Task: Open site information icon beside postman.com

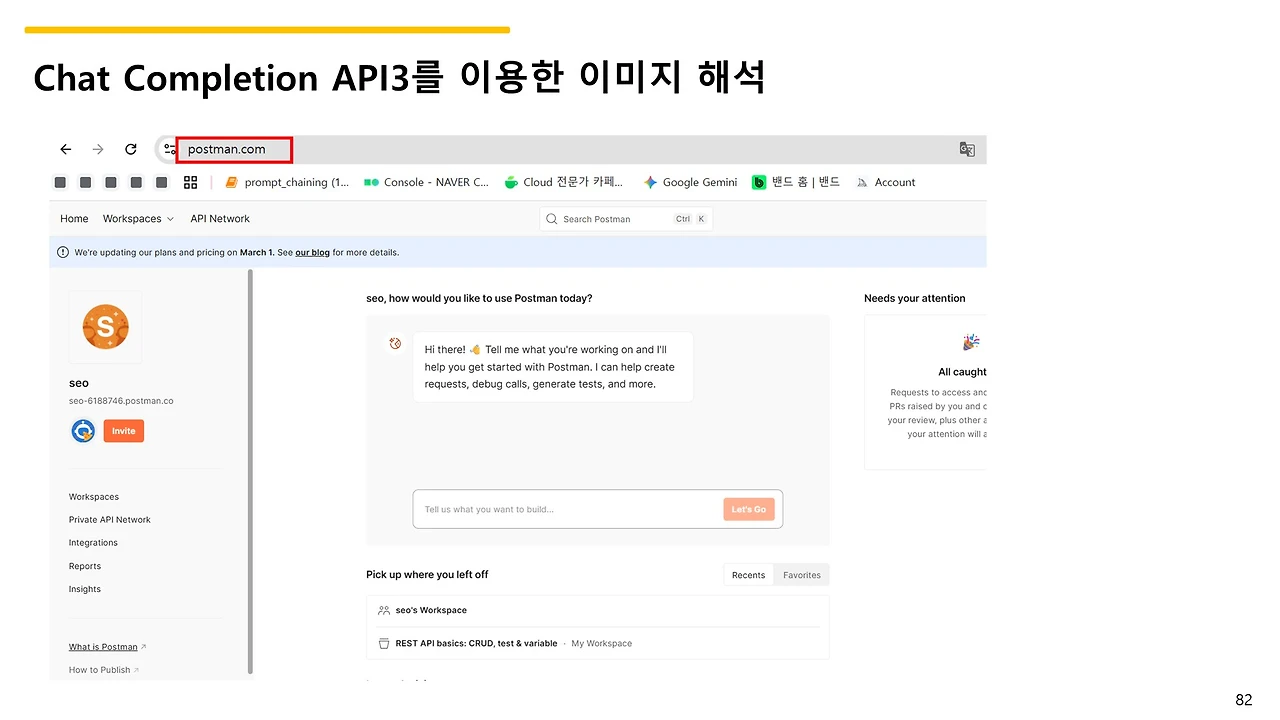Action: 169,150
